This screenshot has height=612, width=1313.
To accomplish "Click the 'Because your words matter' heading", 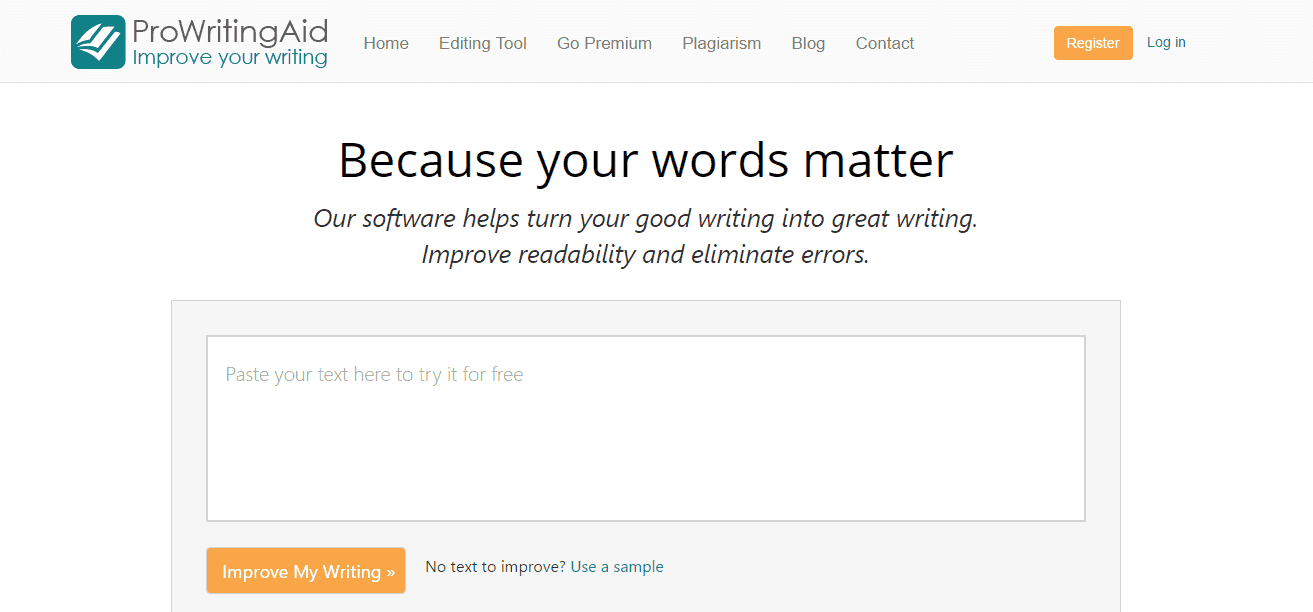I will [645, 160].
